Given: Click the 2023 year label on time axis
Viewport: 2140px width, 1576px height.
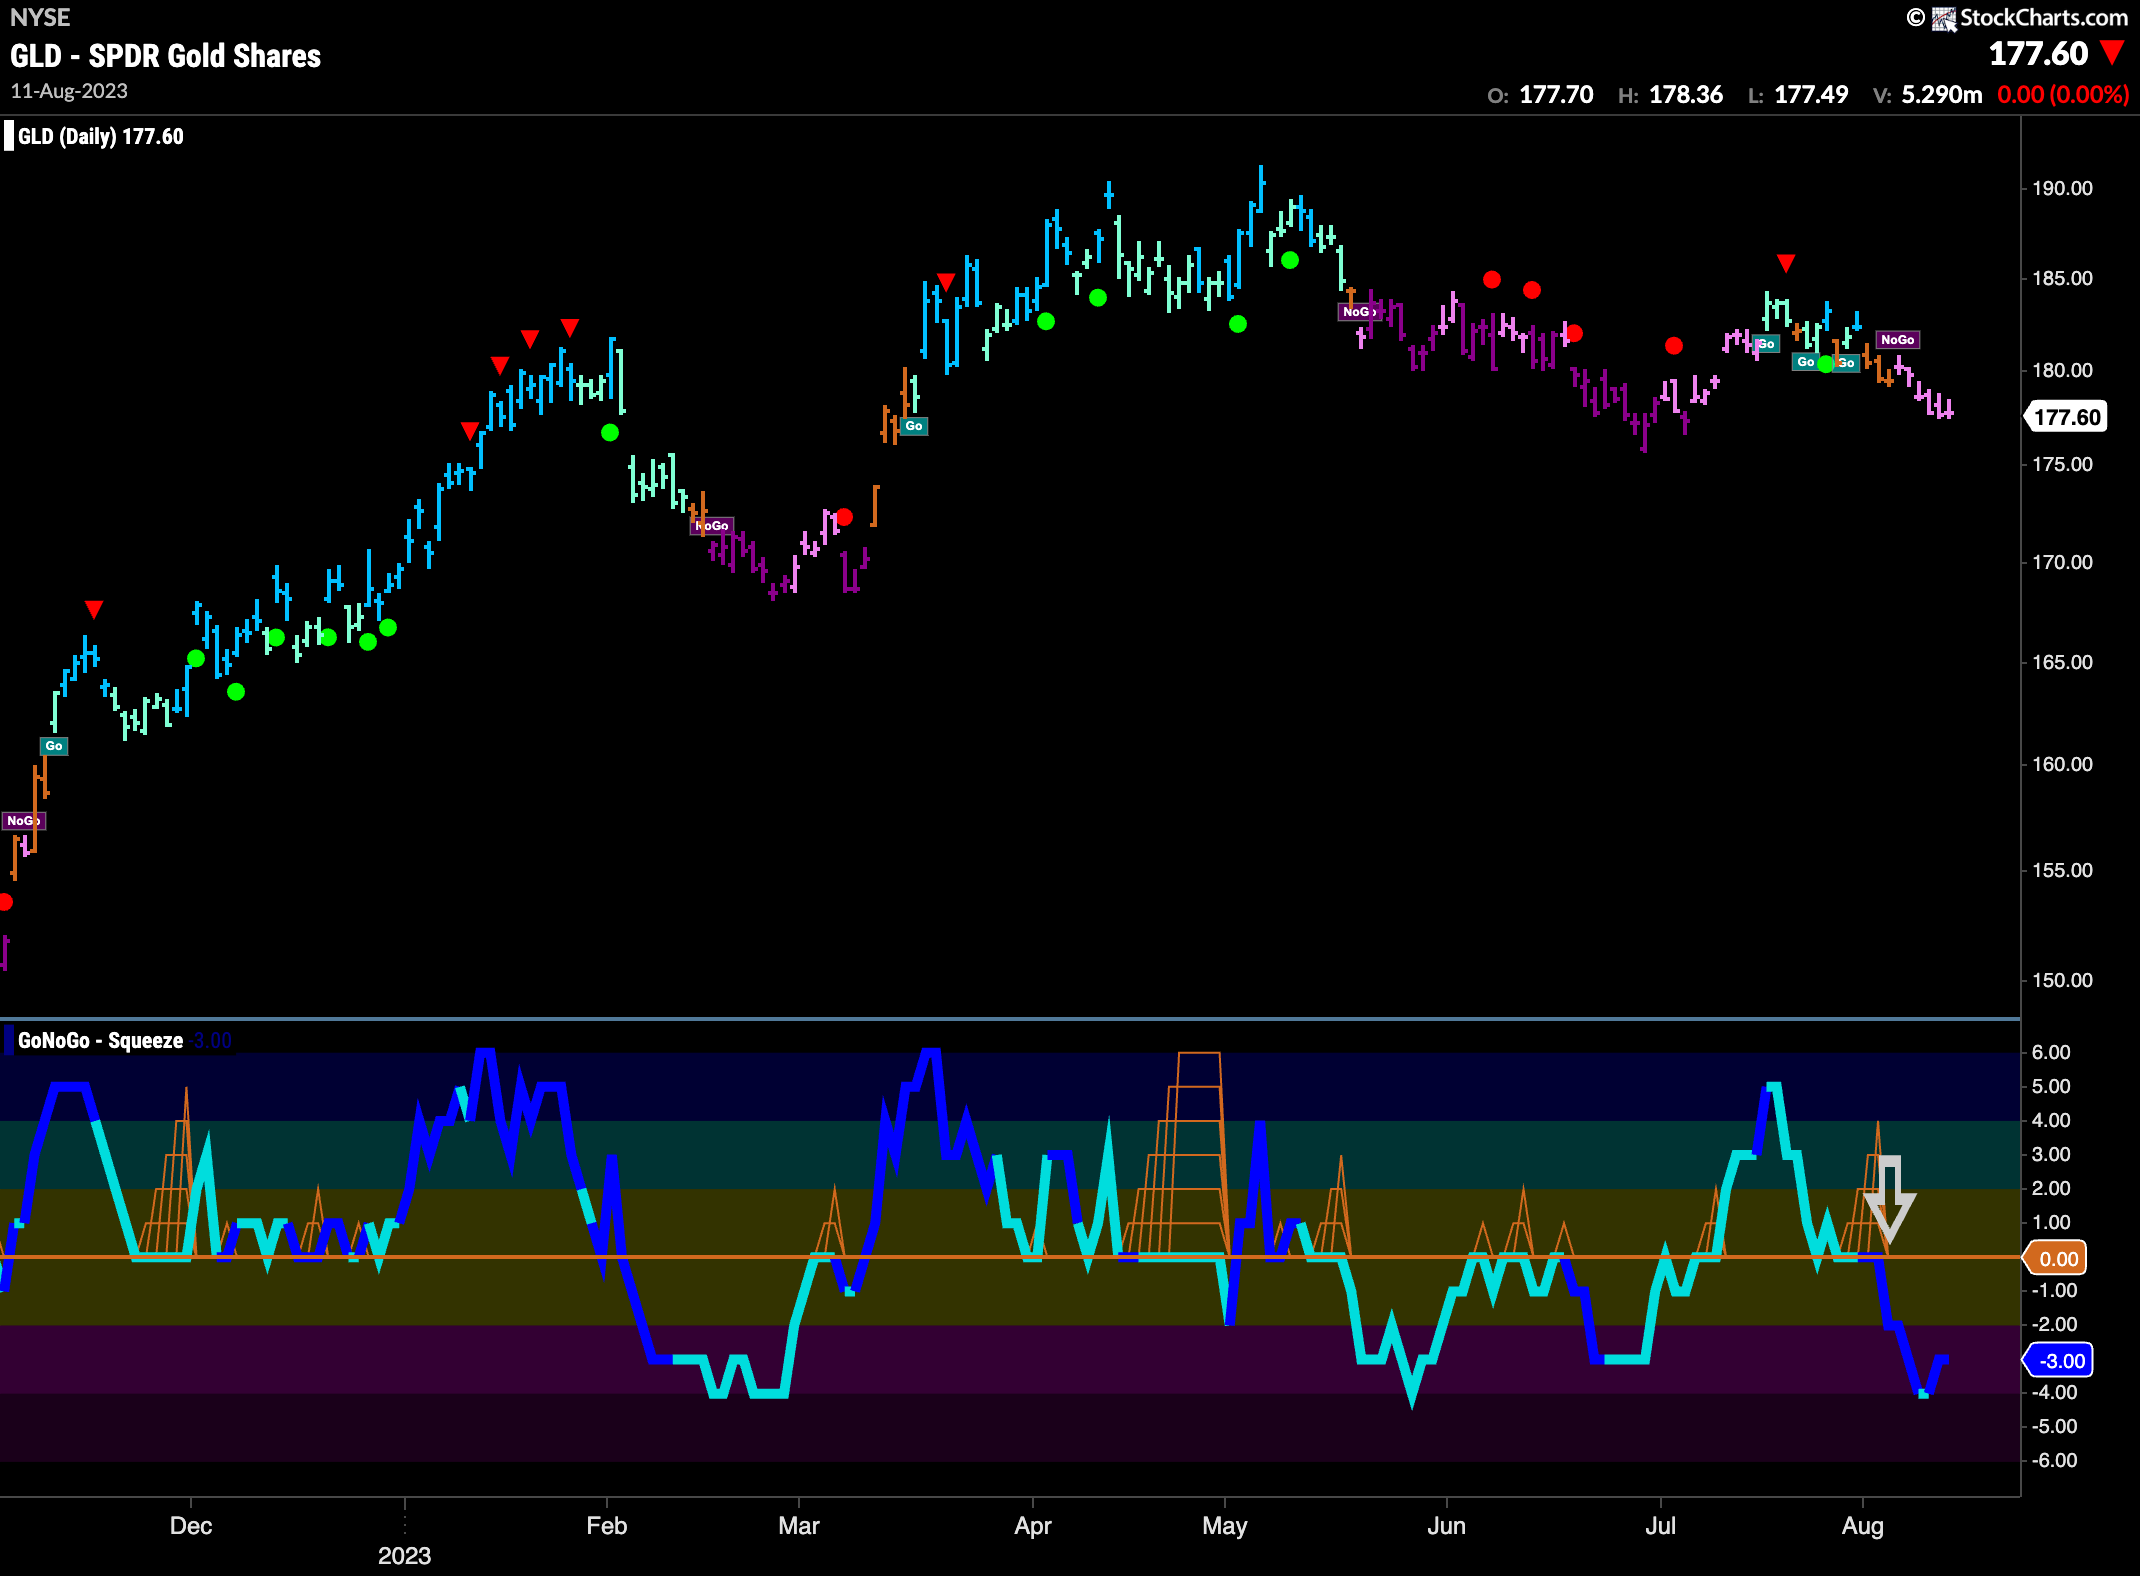Looking at the screenshot, I should tap(405, 1556).
